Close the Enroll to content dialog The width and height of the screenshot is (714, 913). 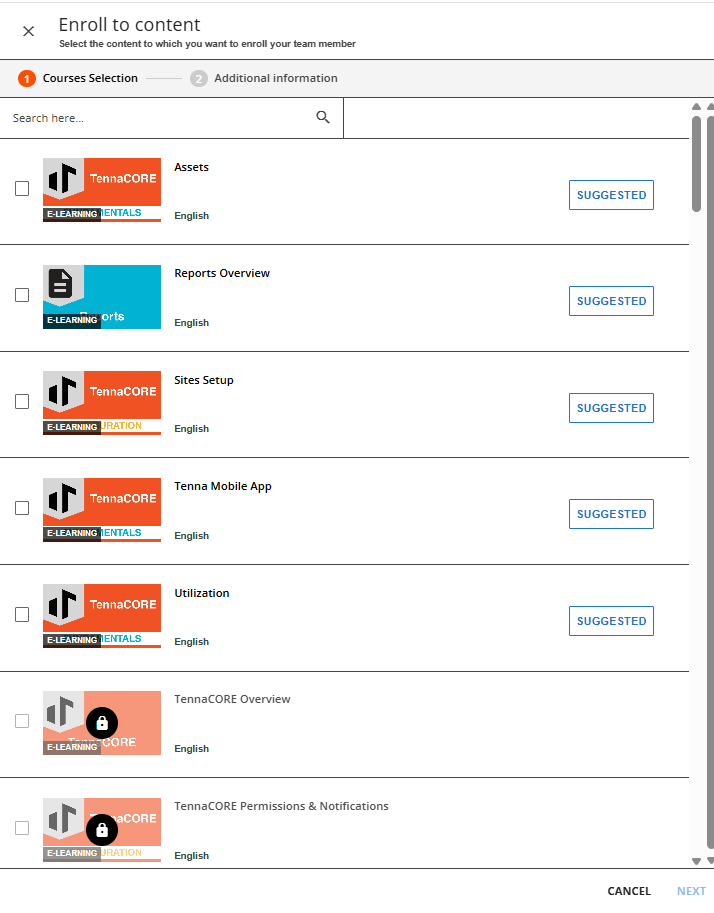[28, 31]
